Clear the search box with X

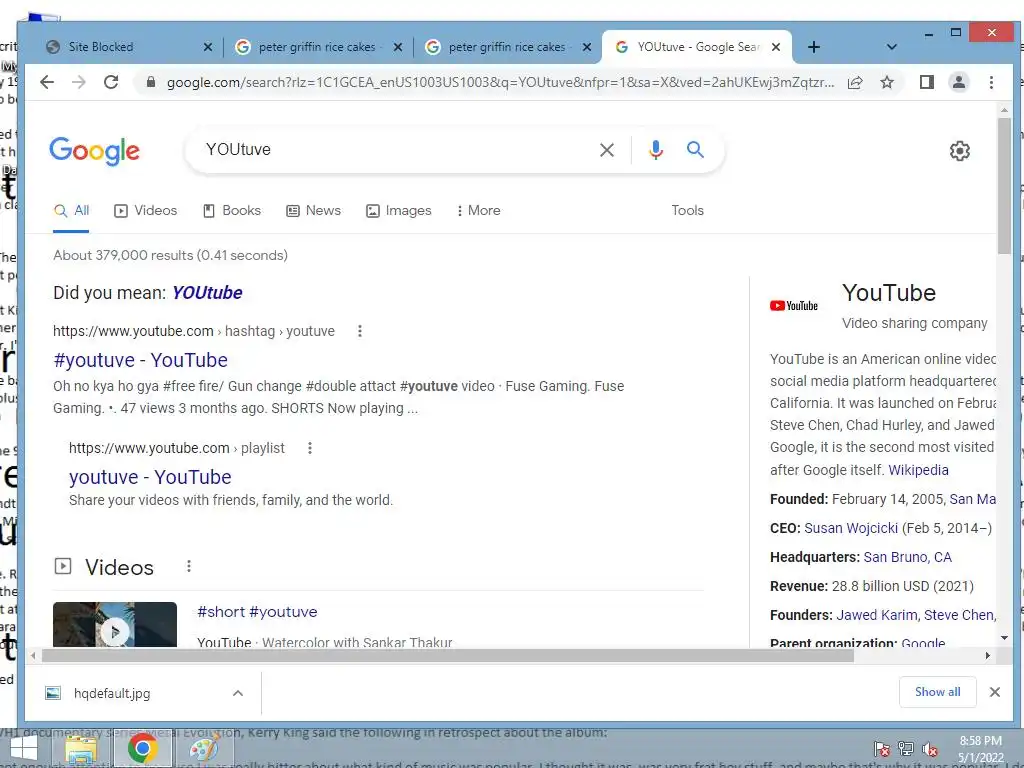click(607, 150)
